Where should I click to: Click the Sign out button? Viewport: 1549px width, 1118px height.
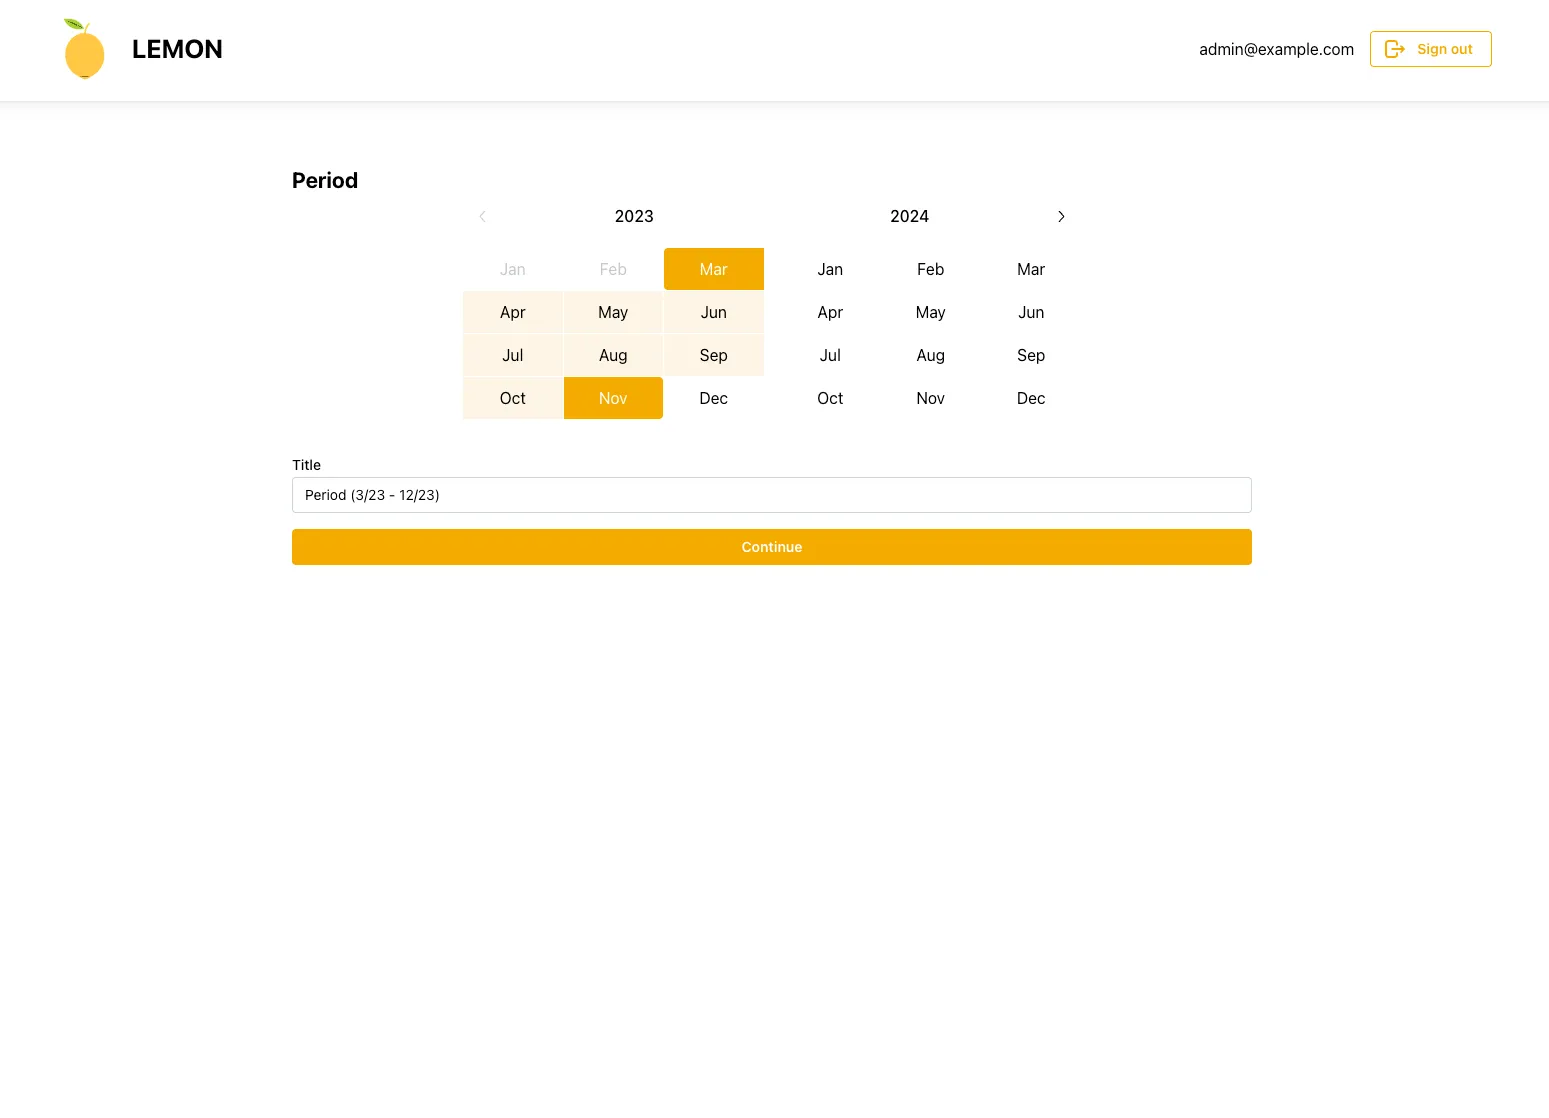click(1431, 48)
